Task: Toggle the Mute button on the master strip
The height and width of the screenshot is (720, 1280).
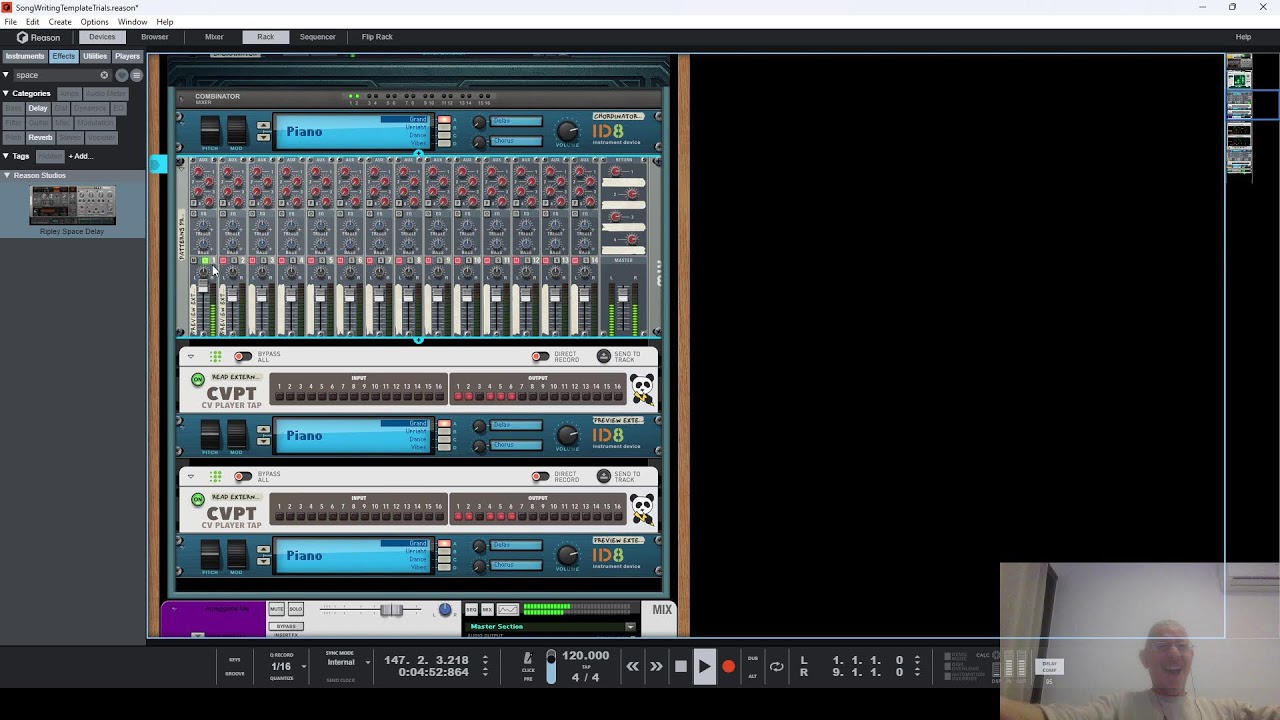Action: pyautogui.click(x=277, y=609)
